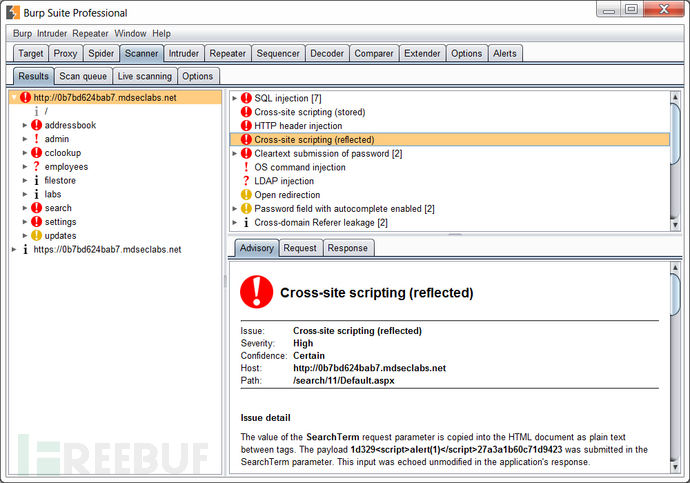Click the issue list scrollbar up arrow
690x483 pixels.
tap(675, 96)
